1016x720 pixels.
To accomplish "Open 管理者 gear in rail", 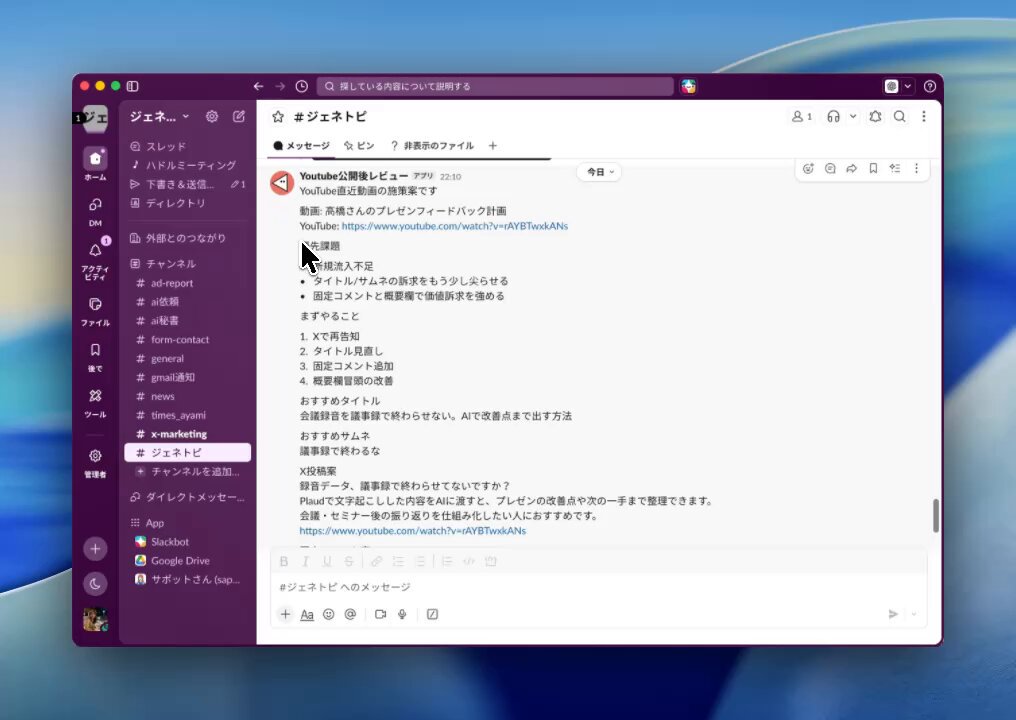I will (95, 463).
